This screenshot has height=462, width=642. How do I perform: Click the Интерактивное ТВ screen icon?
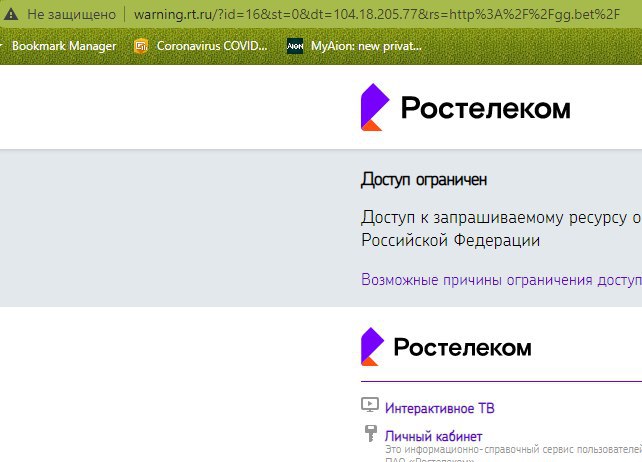(x=370, y=405)
